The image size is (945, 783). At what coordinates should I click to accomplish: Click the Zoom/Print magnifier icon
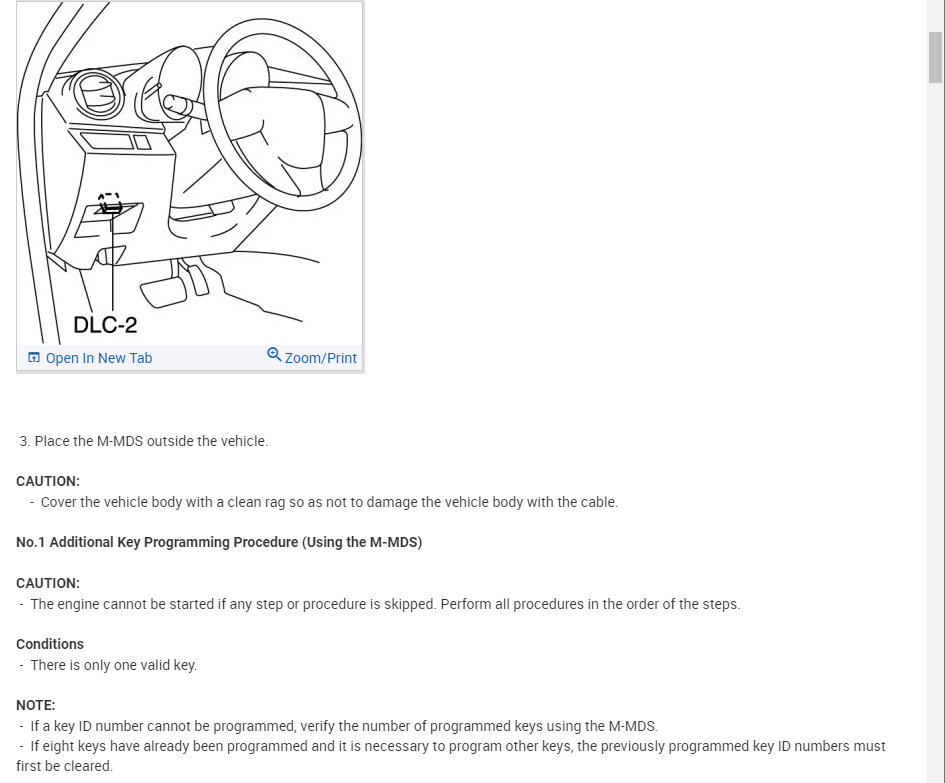tap(274, 354)
